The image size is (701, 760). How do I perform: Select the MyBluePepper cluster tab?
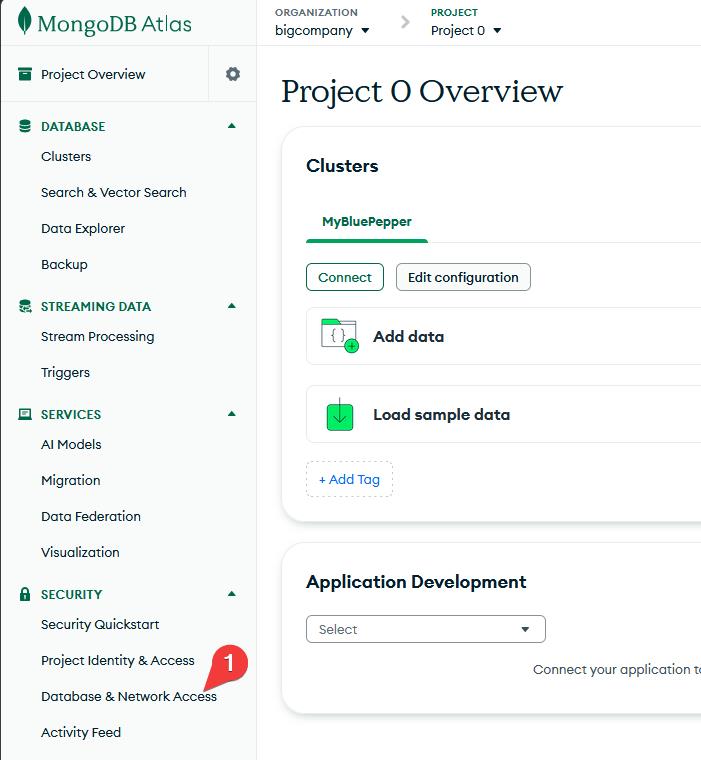366,222
